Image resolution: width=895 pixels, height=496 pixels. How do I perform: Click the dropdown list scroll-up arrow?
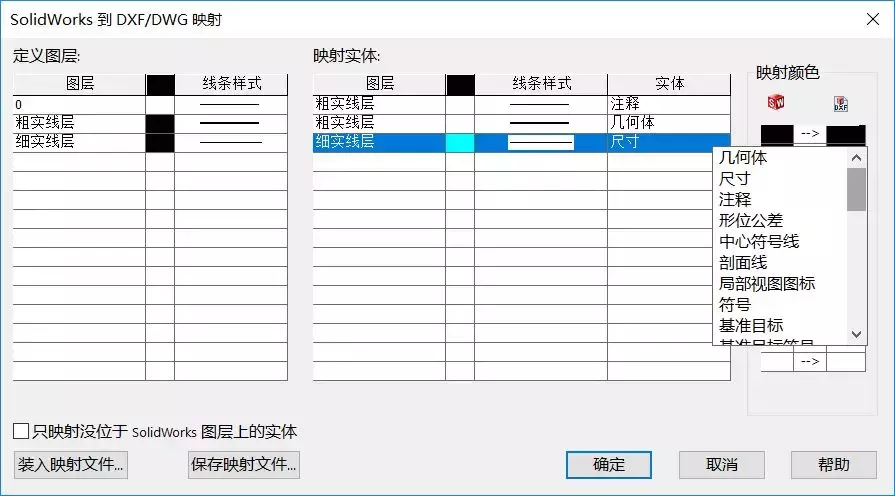pos(856,158)
